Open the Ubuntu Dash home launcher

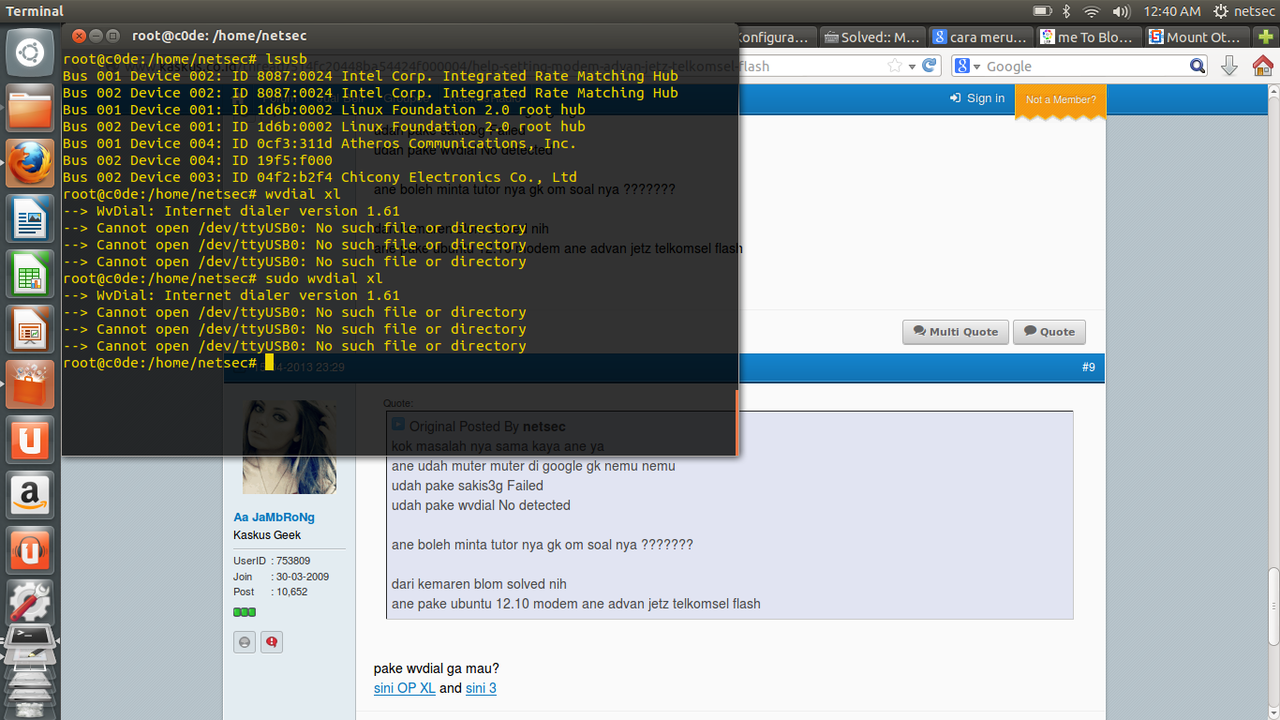tap(30, 53)
